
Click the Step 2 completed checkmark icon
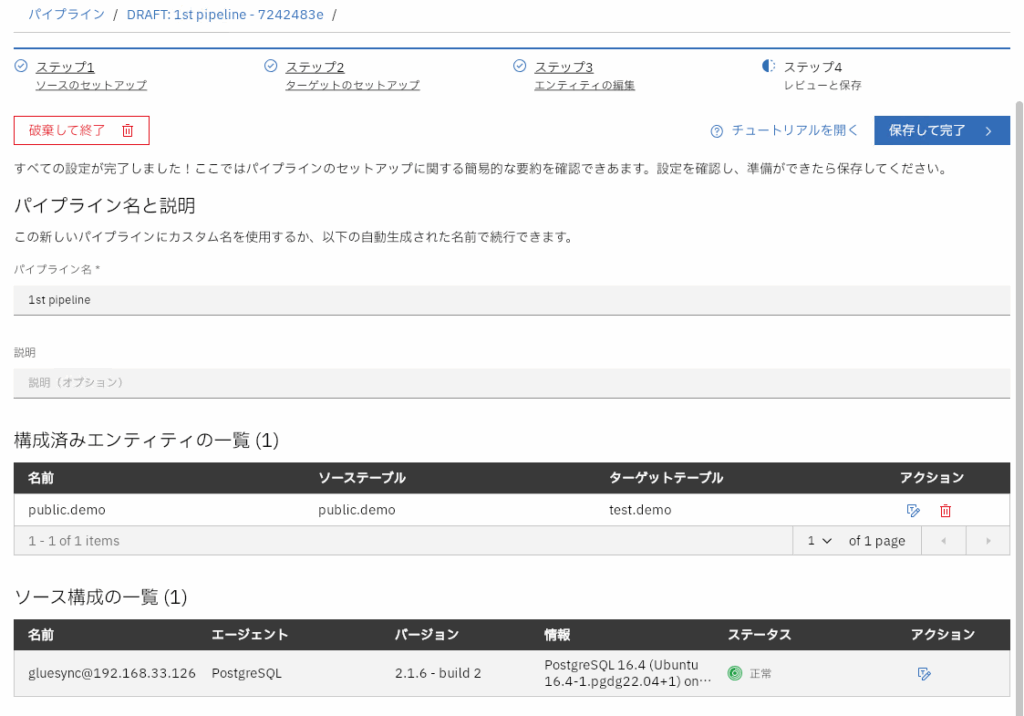270,66
